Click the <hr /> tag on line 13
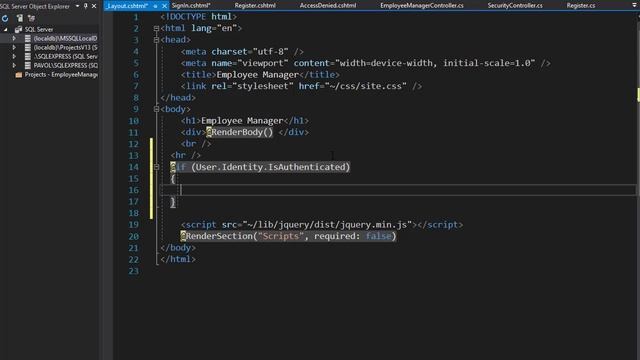 point(186,156)
